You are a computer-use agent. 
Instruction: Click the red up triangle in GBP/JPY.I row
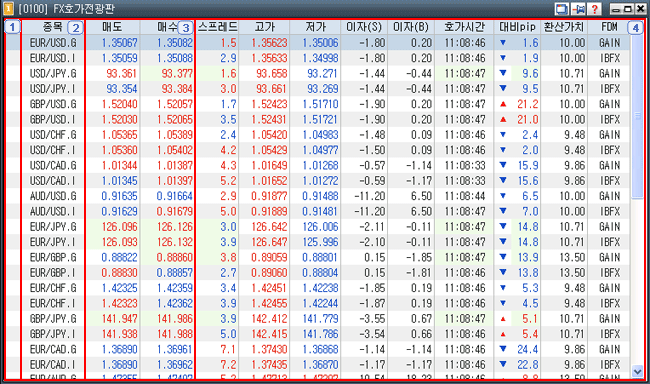coord(503,334)
